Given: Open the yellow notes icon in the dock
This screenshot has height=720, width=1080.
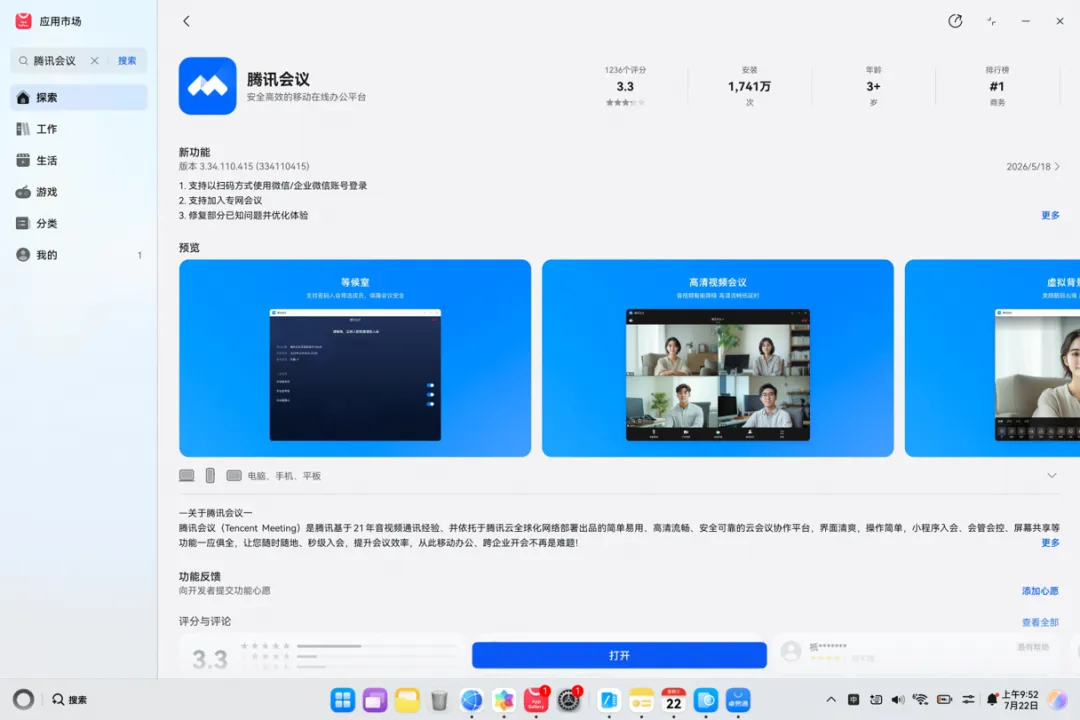Looking at the screenshot, I should 641,700.
